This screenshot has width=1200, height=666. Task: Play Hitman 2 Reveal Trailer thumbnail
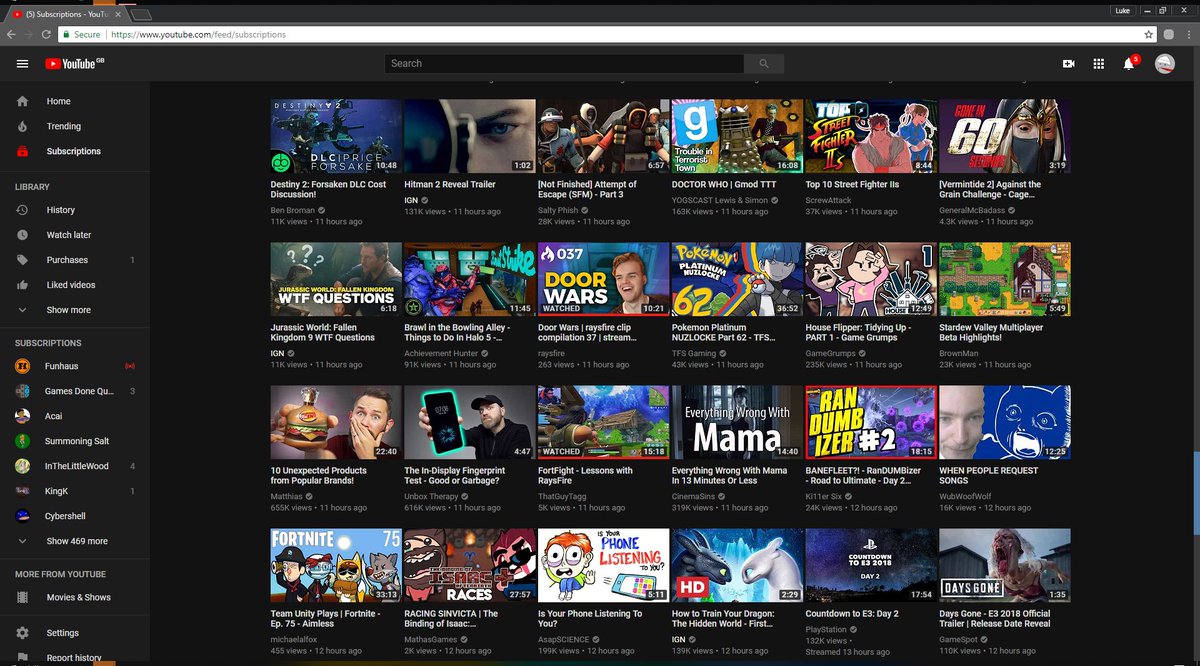click(469, 136)
